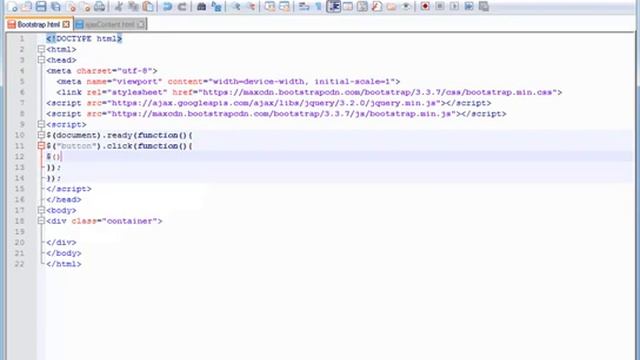Image resolution: width=640 pixels, height=360 pixels.
Task: Click the charset "utf-8" meta line
Action: tap(102, 71)
